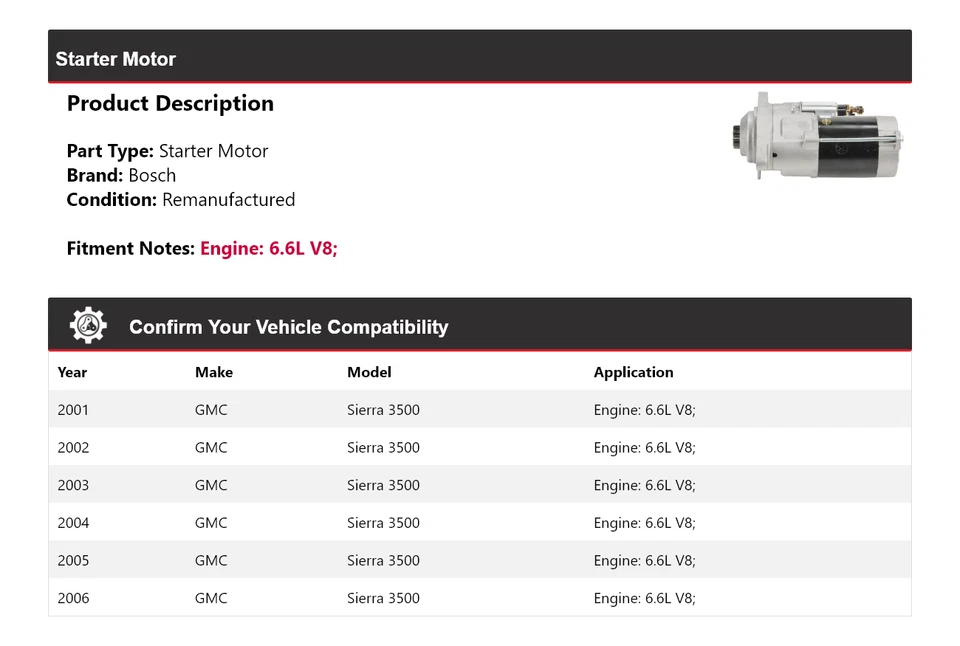Select the 2001 year row cell

point(73,410)
